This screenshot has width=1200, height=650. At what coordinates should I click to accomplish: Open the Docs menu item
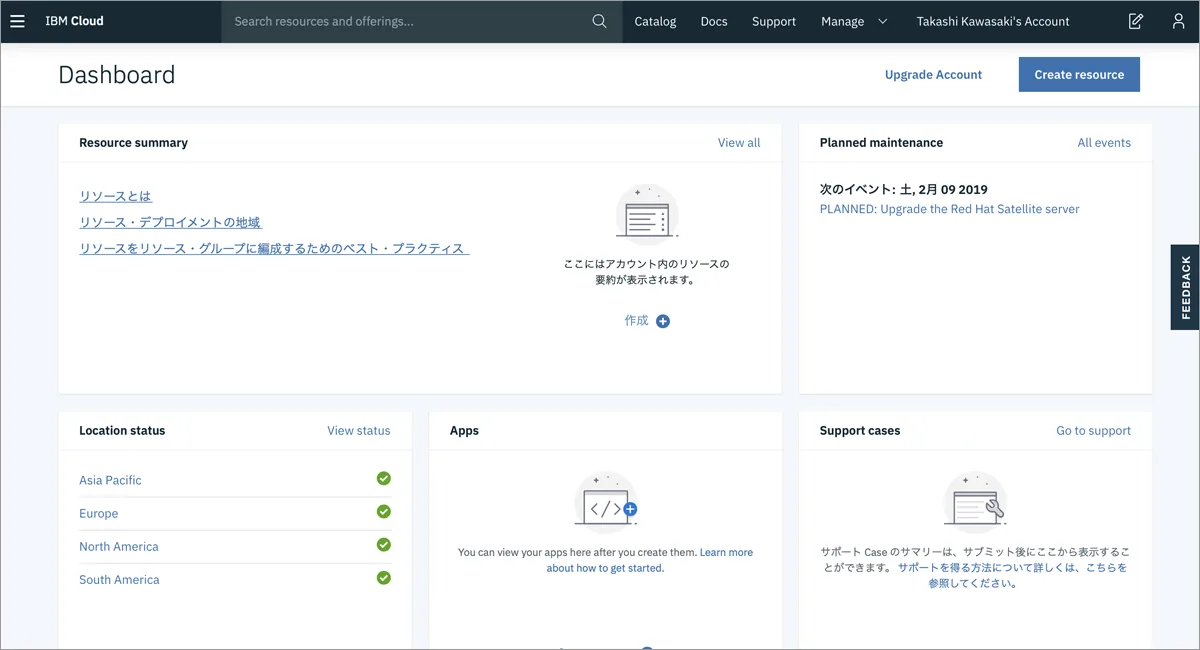[x=714, y=21]
